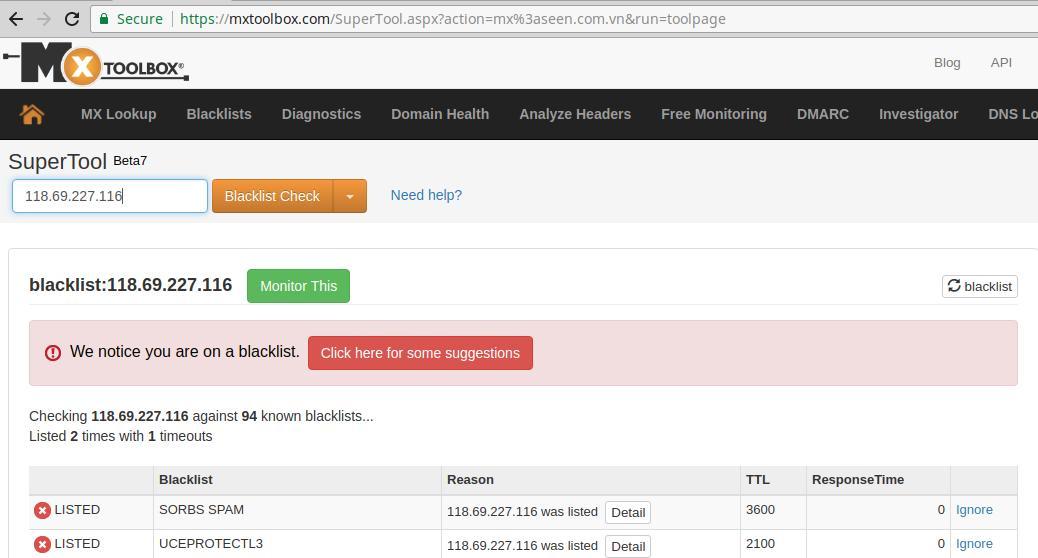Reload the page with browser refresh icon
The width and height of the screenshot is (1038, 558).
point(72,18)
